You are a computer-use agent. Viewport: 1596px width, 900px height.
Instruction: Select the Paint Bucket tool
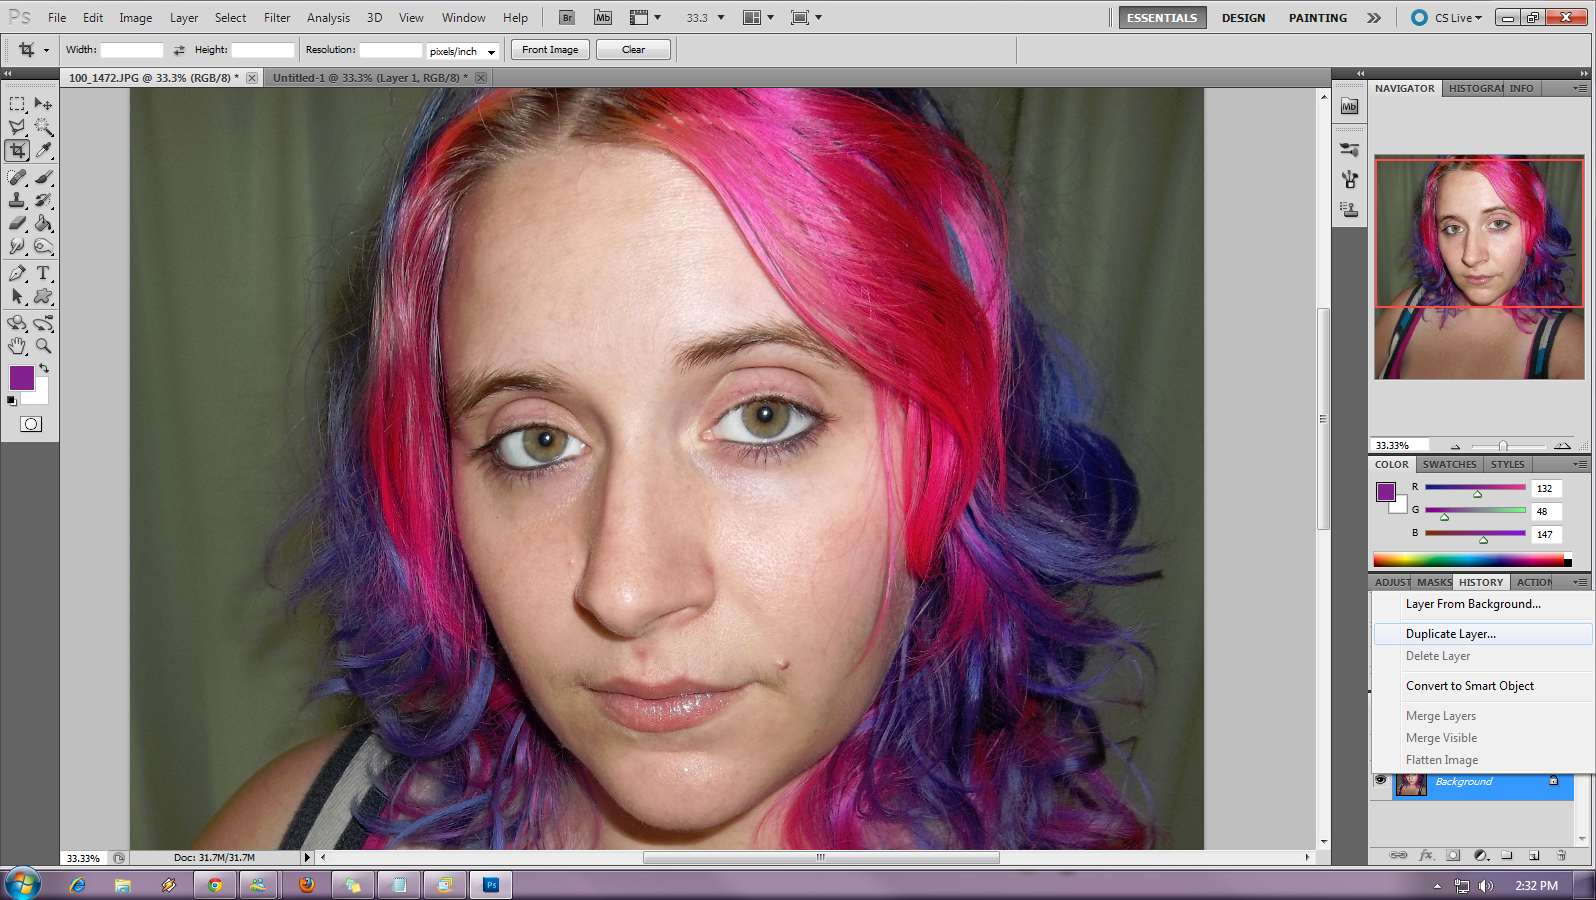pos(43,223)
